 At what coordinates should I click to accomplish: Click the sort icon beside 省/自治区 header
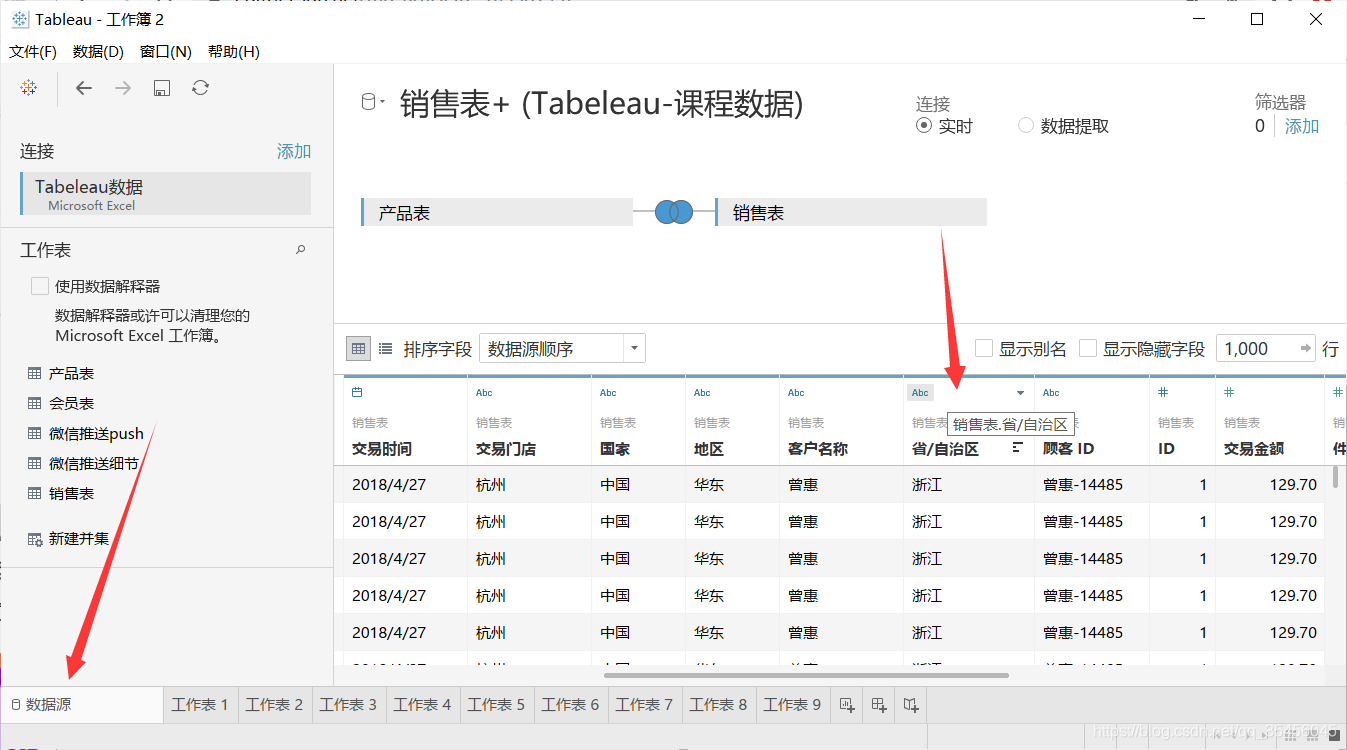pyautogui.click(x=1017, y=448)
